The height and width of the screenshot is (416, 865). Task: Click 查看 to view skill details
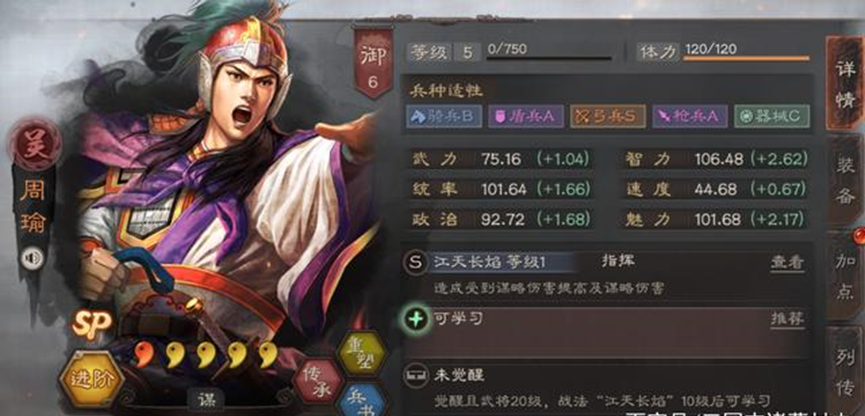pyautogui.click(x=787, y=263)
